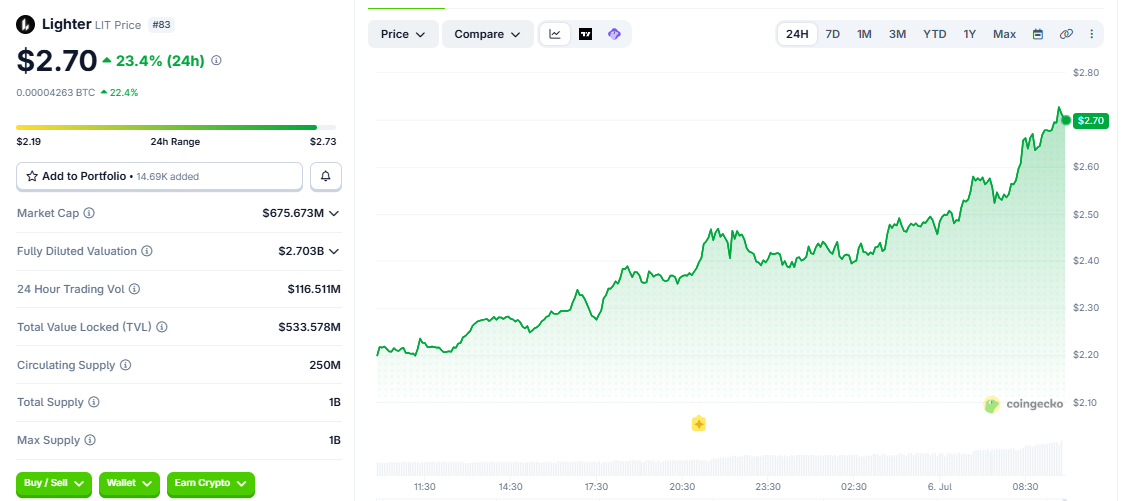The height and width of the screenshot is (501, 1121).
Task: Click the $2.73 range high value
Action: click(x=323, y=142)
